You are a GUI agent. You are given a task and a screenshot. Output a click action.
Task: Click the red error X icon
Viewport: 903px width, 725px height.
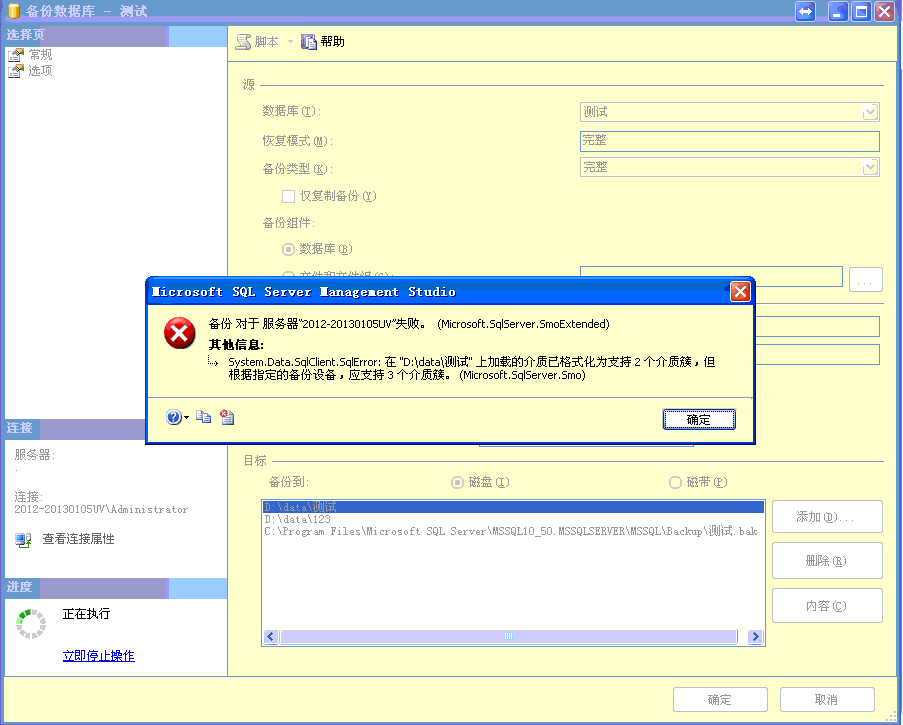tap(180, 334)
